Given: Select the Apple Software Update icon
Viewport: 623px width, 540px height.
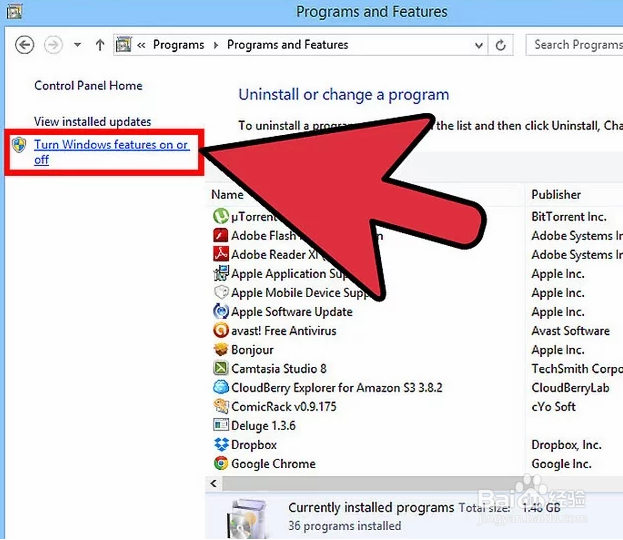Looking at the screenshot, I should pyautogui.click(x=221, y=311).
